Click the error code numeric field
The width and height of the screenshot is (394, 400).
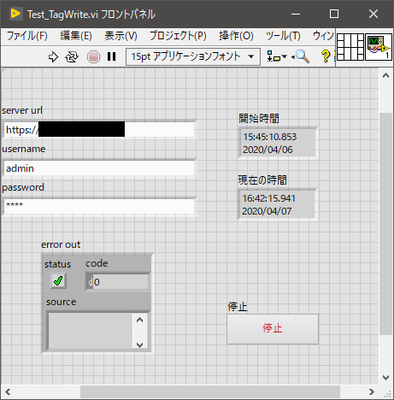point(121,282)
